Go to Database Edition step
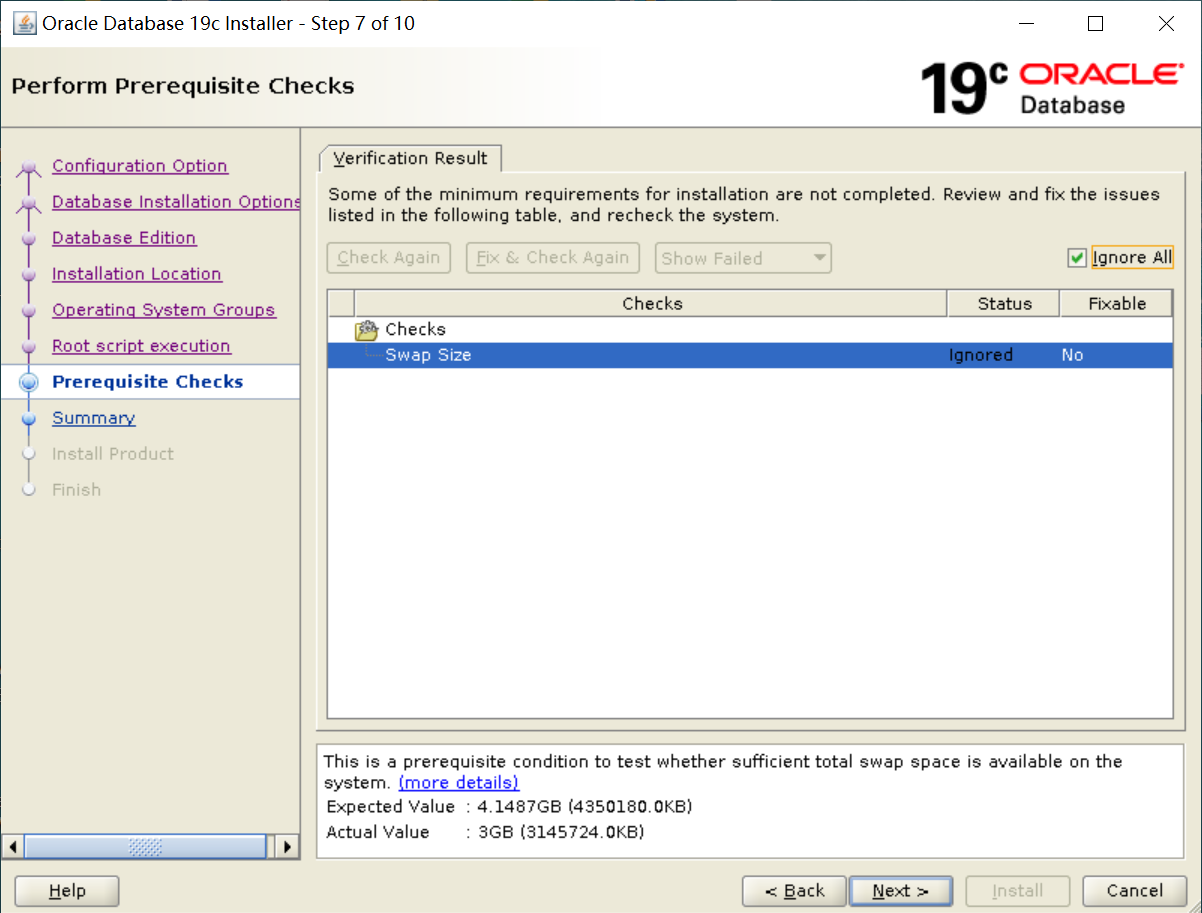The image size is (1202, 913). click(124, 238)
